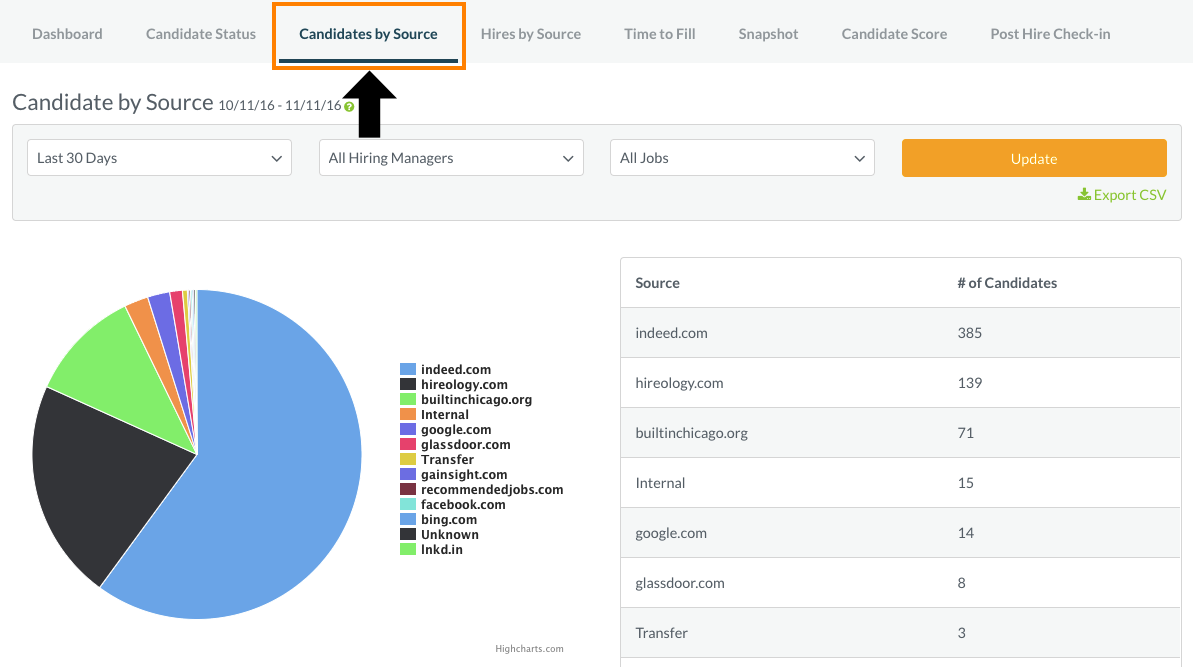Expand the Last 30 Days dropdown

click(159, 157)
